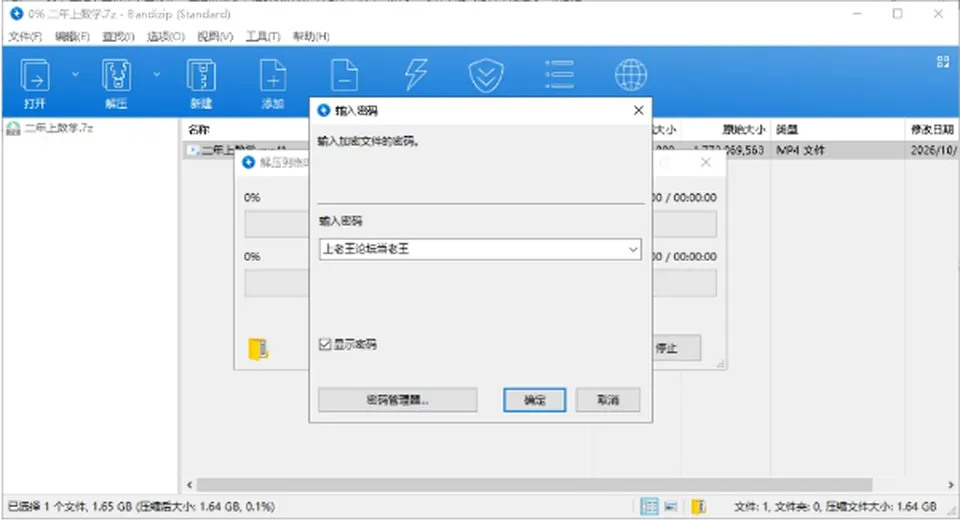Click the shield scan toolbar icon
The image size is (960, 521).
point(486,75)
